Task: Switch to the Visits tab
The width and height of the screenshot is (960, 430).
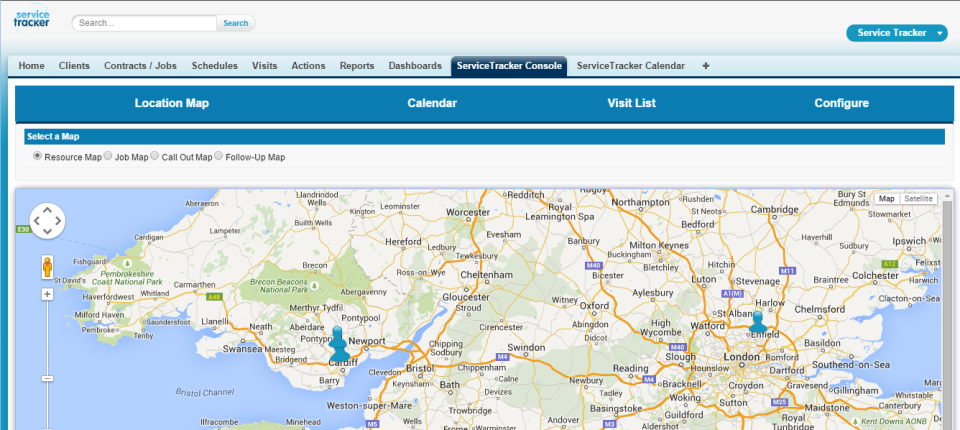Action: pos(264,66)
